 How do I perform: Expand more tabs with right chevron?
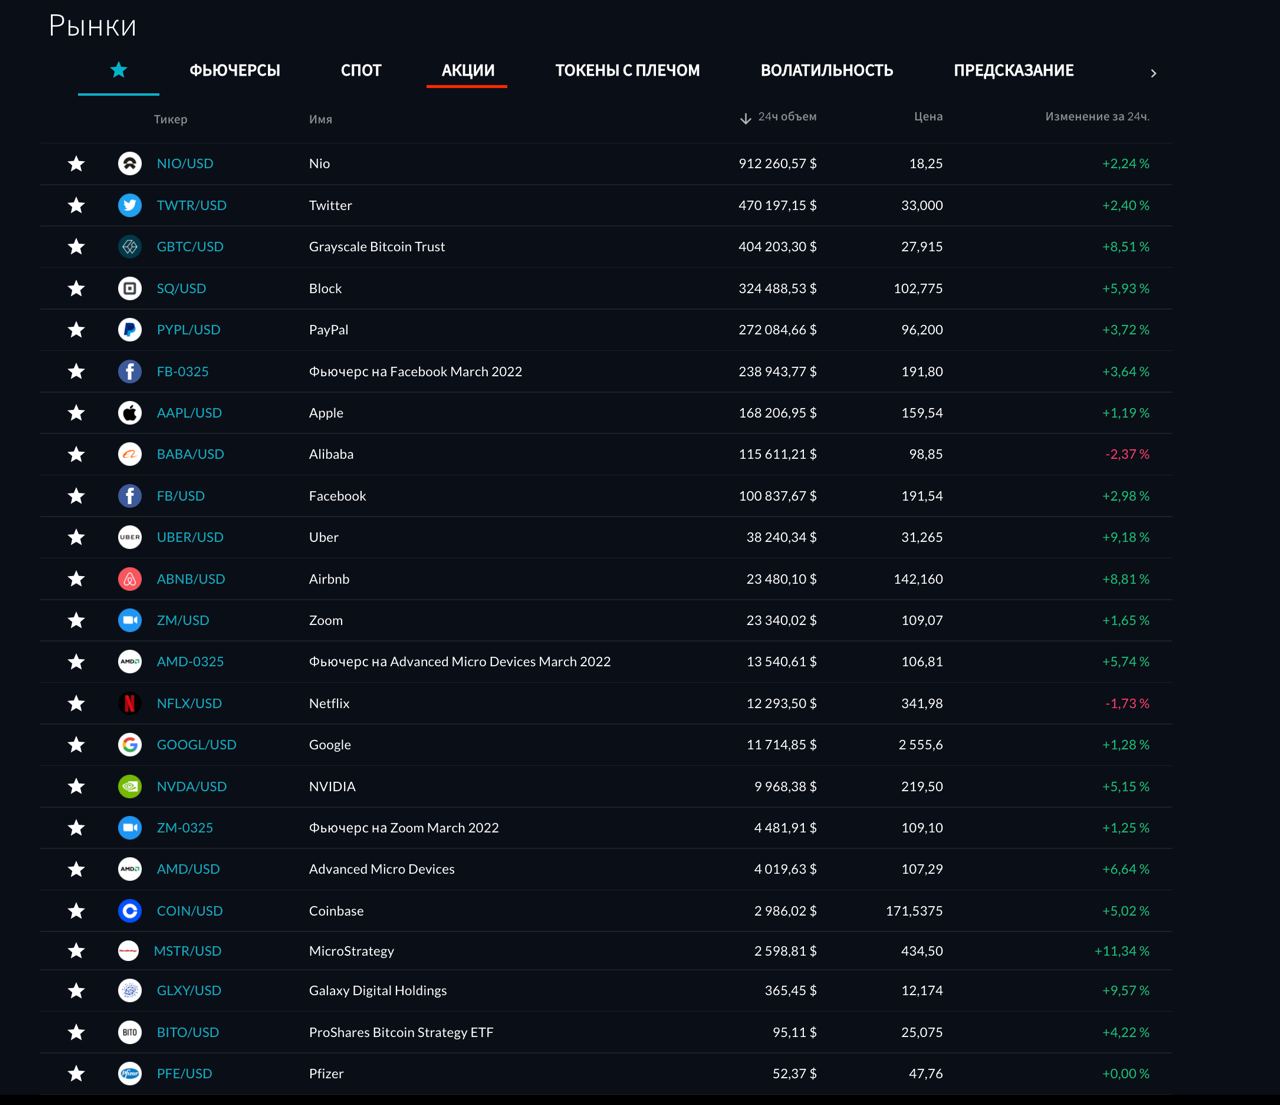1153,73
